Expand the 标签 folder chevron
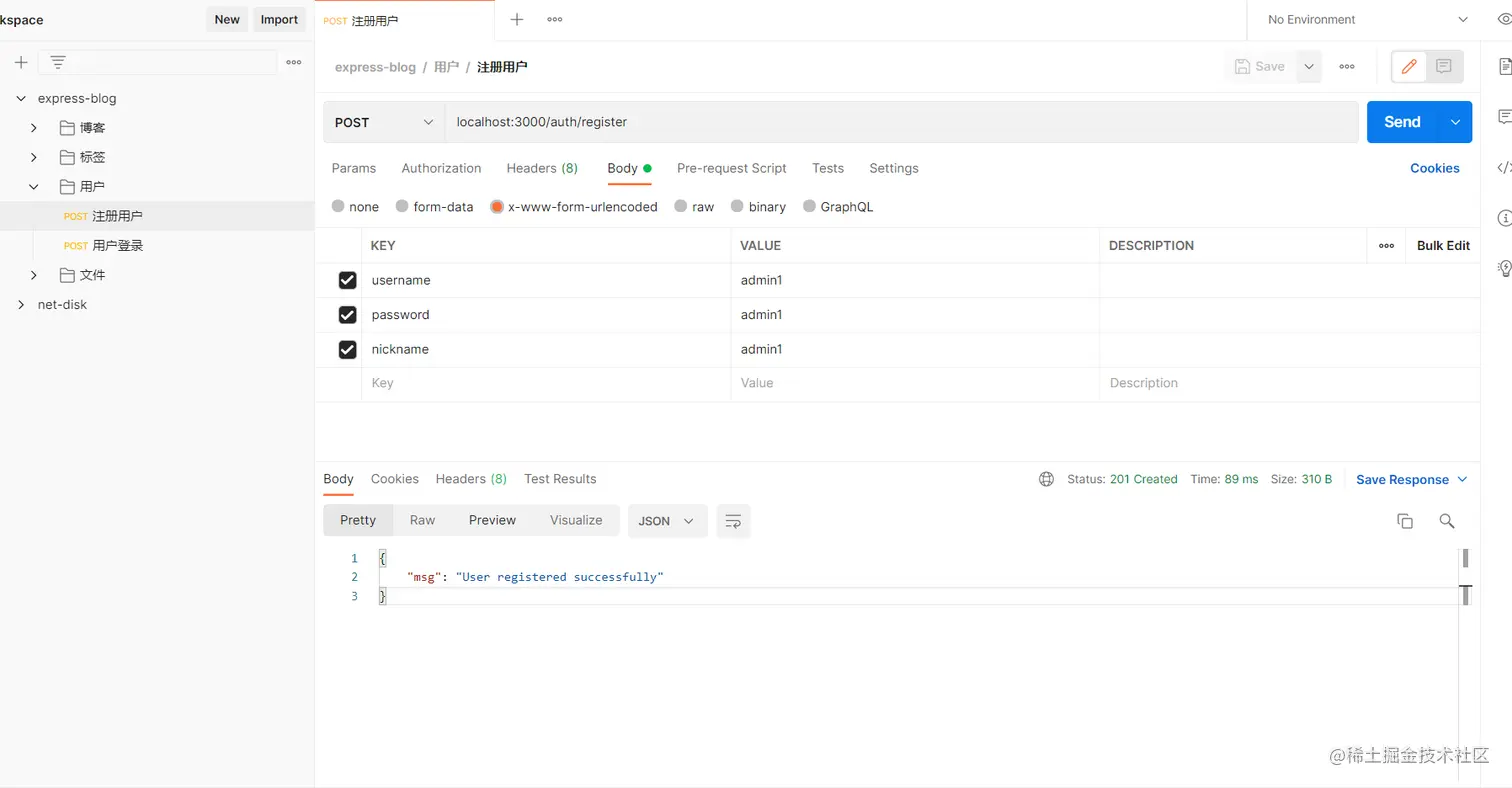1512x788 pixels. 34,157
